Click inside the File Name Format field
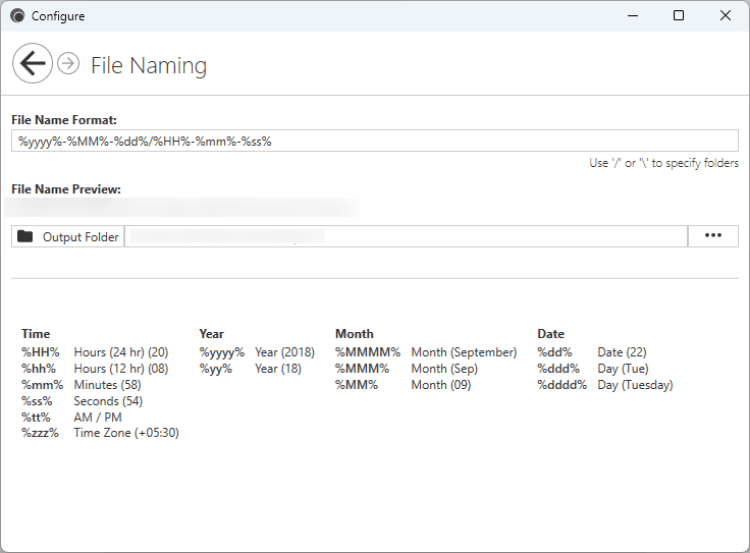 click(x=375, y=141)
